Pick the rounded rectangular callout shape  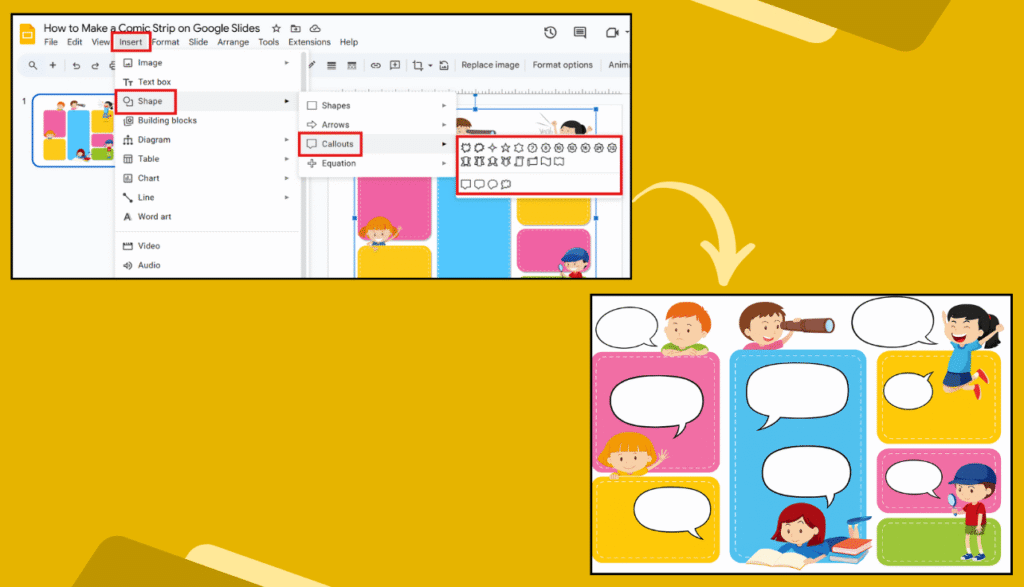tap(479, 184)
